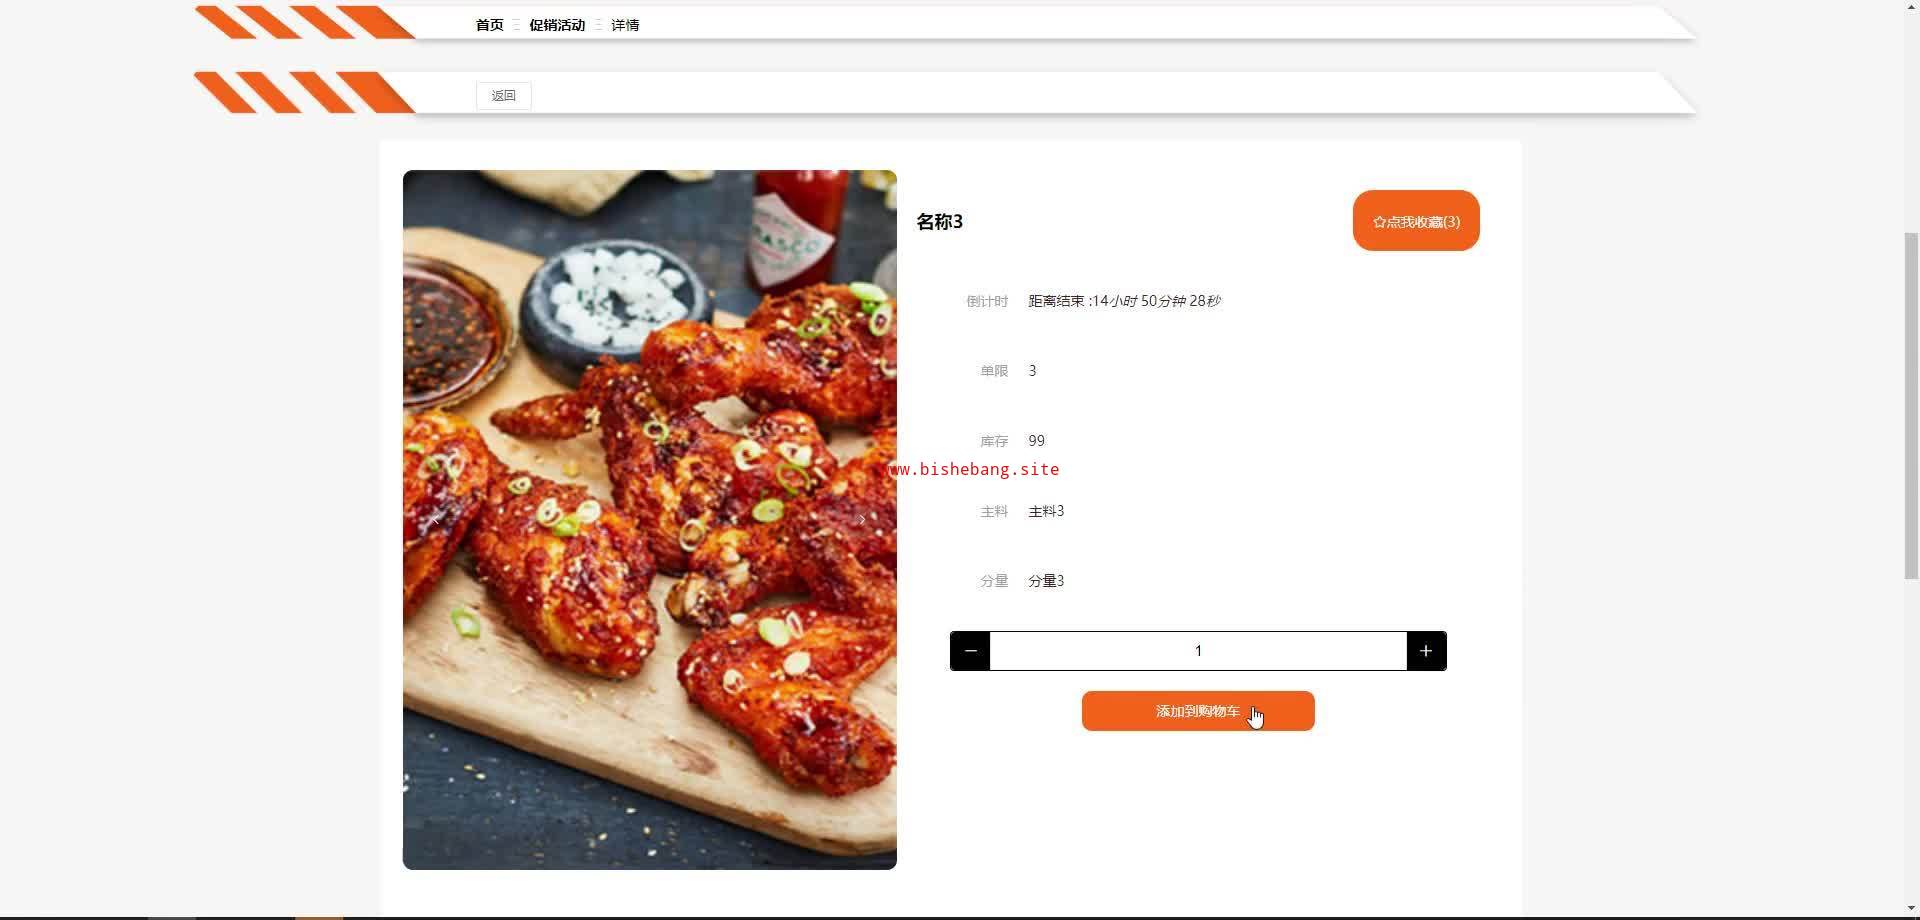This screenshot has width=1920, height=920.
Task: Click the product title 名称3
Action: pos(940,222)
